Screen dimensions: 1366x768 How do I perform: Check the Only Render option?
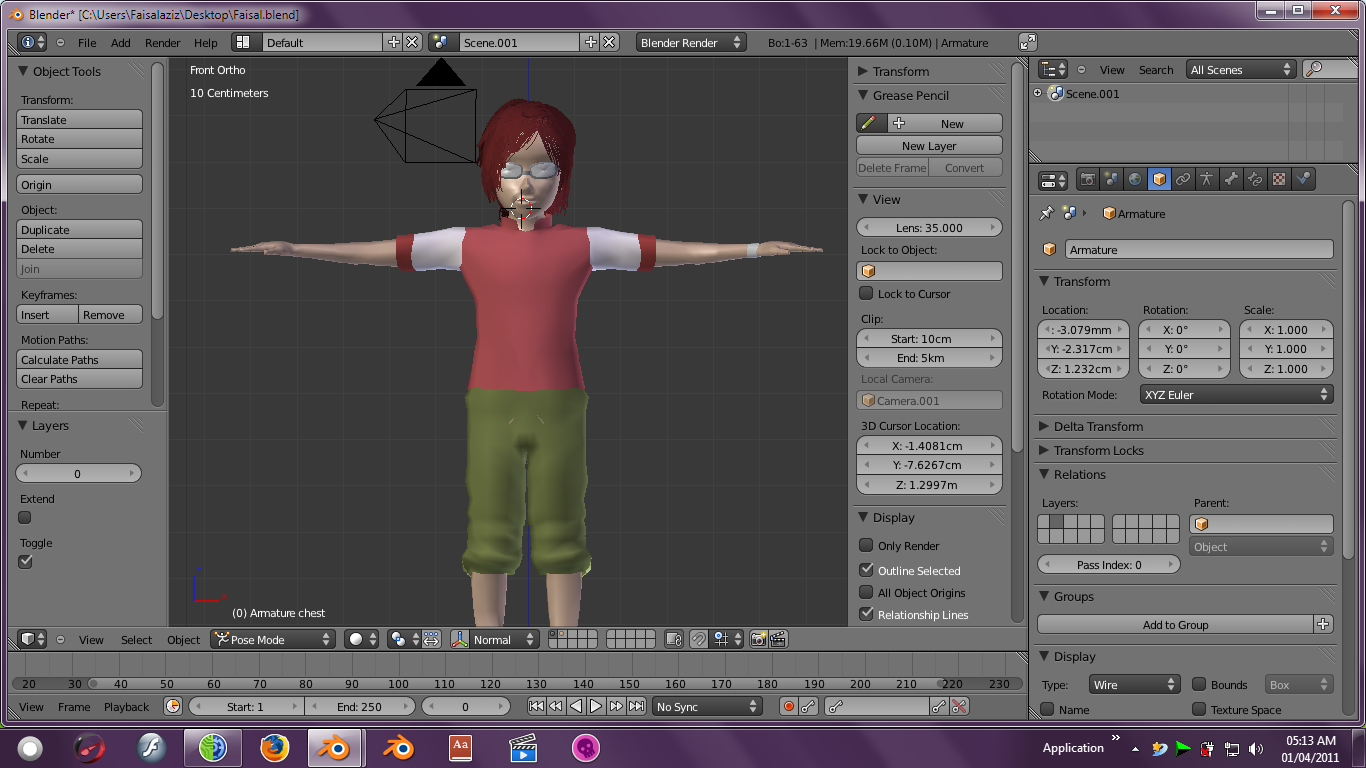[866, 546]
